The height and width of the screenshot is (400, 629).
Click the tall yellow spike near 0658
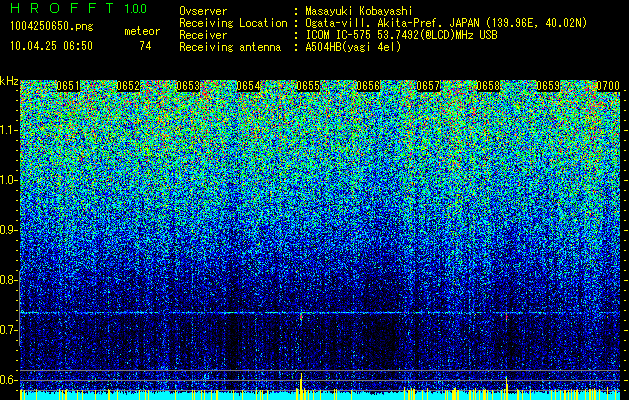click(507, 388)
